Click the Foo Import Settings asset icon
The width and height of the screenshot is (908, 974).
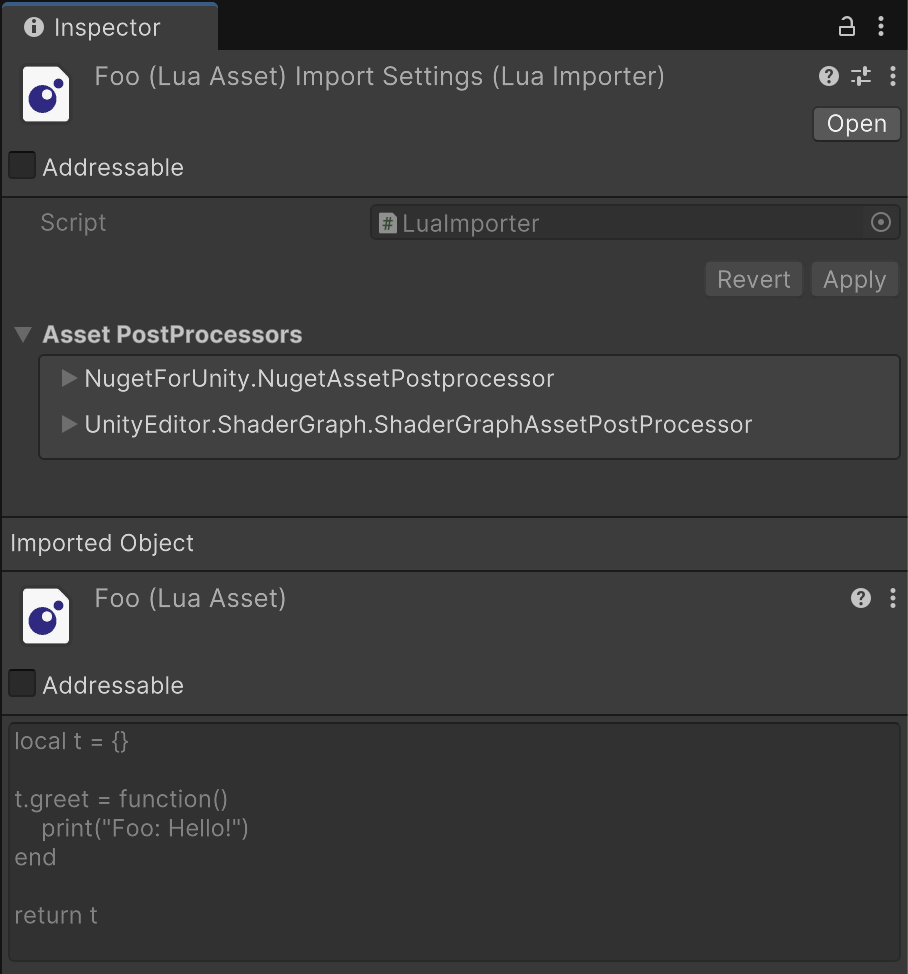tap(46, 95)
